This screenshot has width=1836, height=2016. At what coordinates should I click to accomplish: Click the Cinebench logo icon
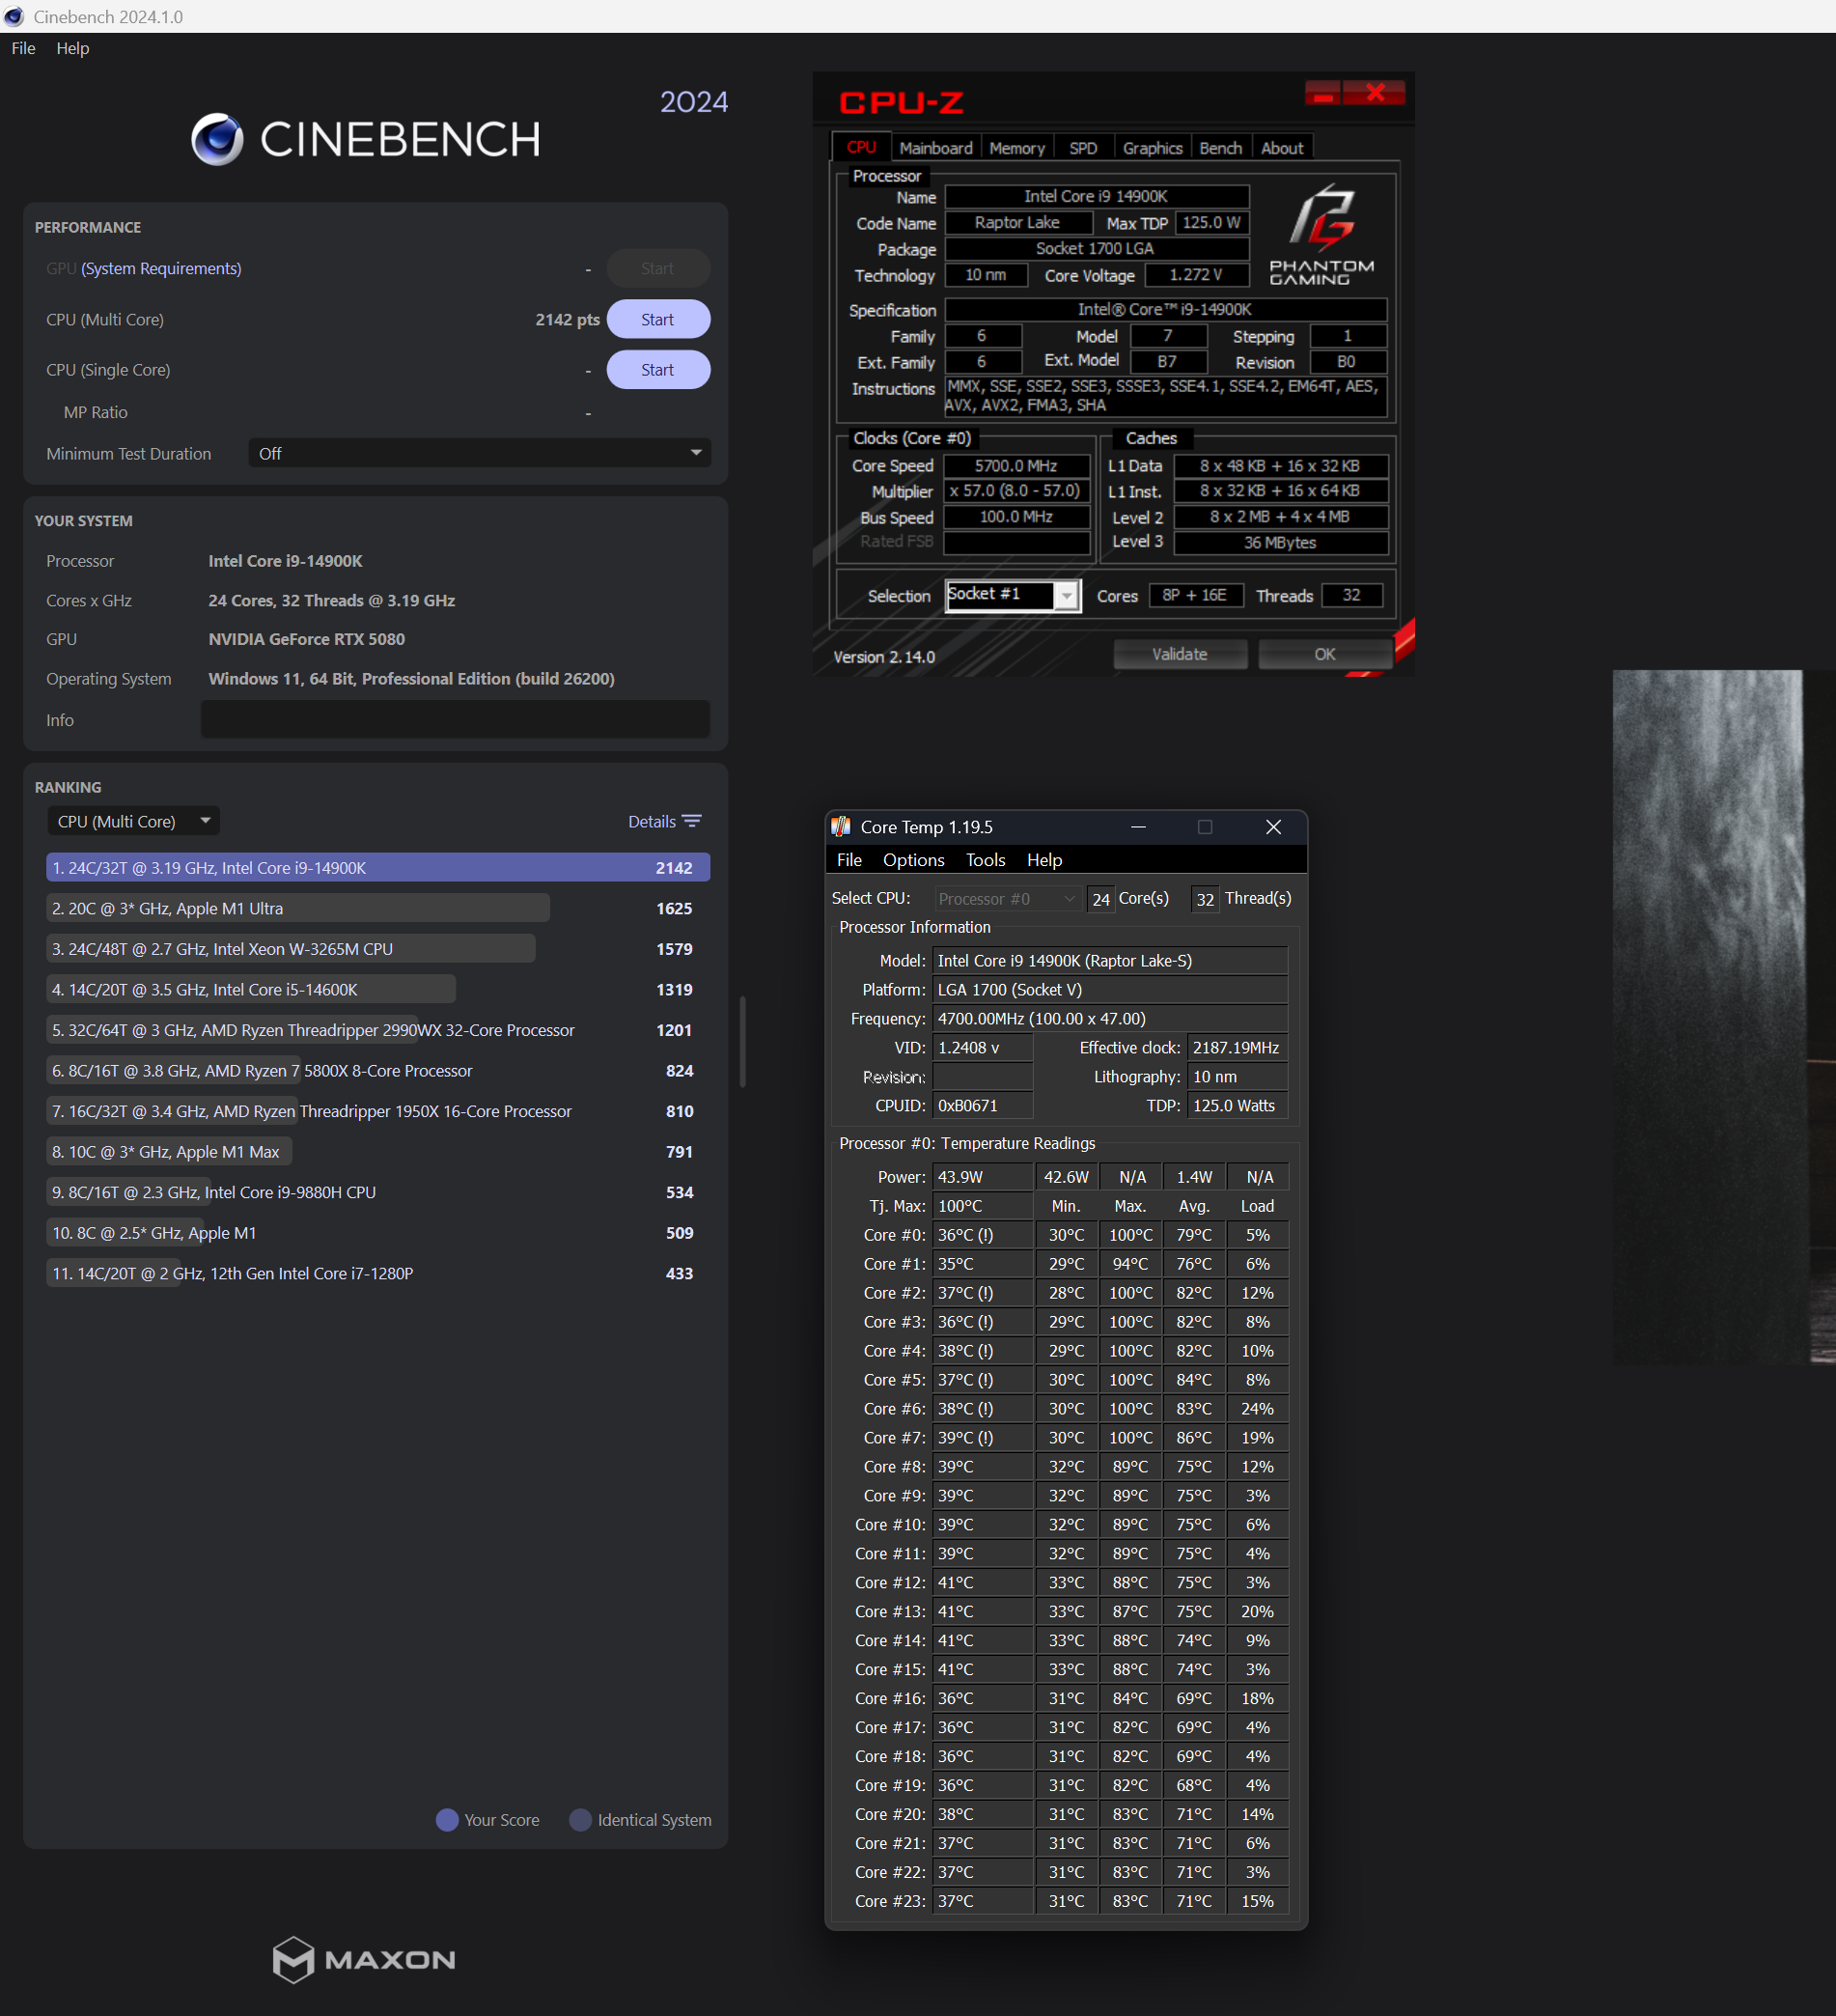coord(217,139)
